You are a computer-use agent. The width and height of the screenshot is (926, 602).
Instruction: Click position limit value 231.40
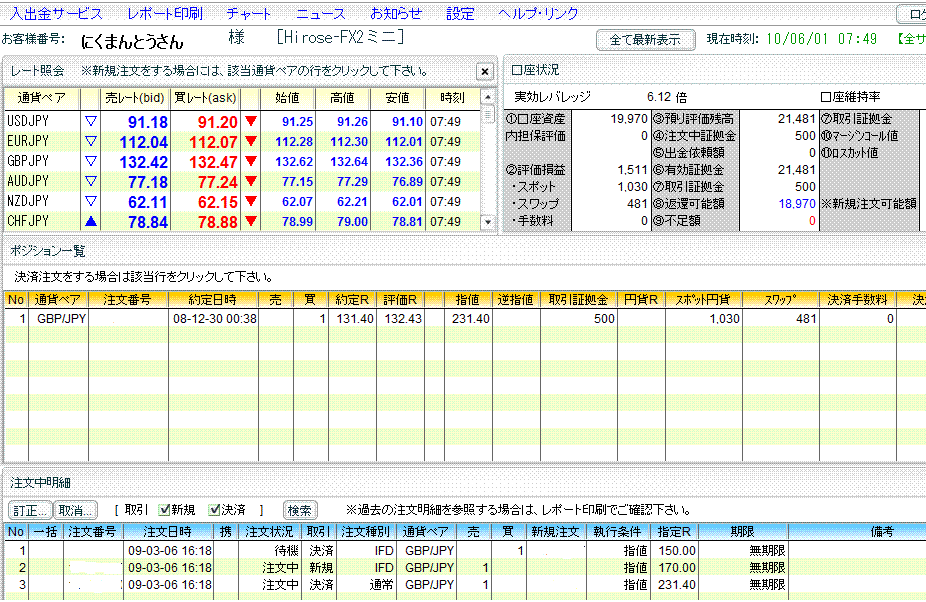pyautogui.click(x=471, y=319)
